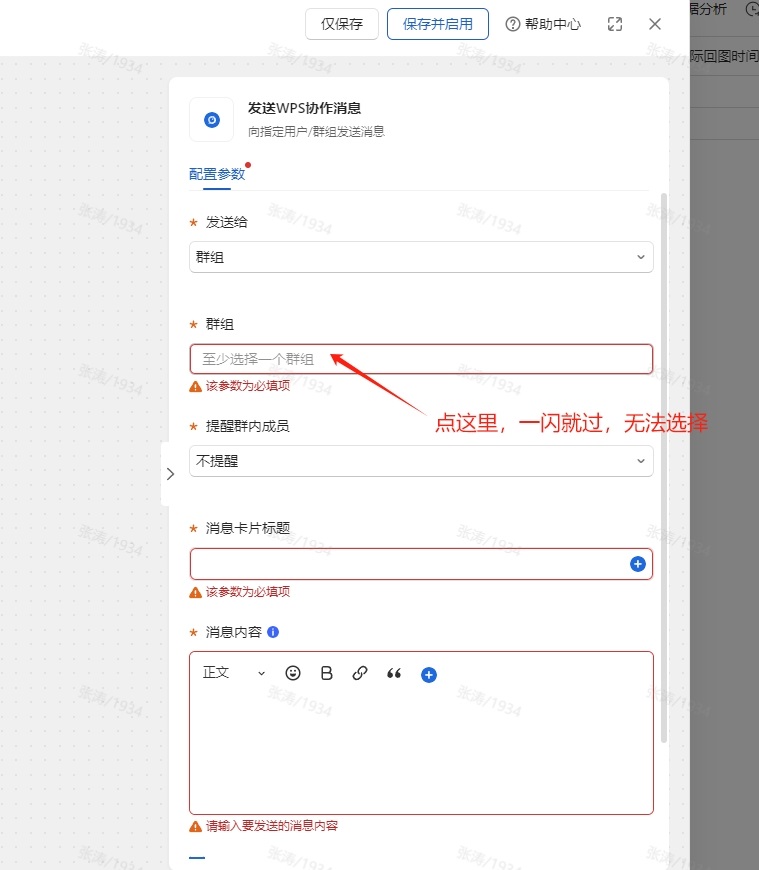Insert variable via plus icon in editor toolbar
Screen dimensions: 759x870
tap(429, 675)
